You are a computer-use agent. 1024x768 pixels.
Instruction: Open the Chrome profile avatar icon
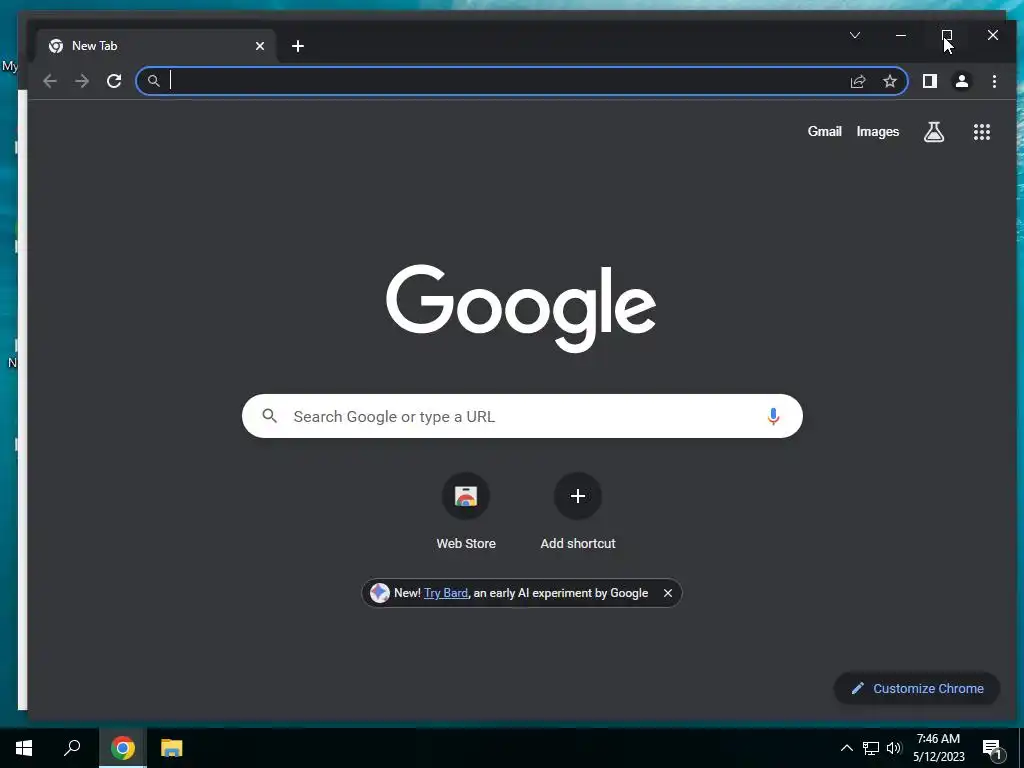tap(961, 81)
